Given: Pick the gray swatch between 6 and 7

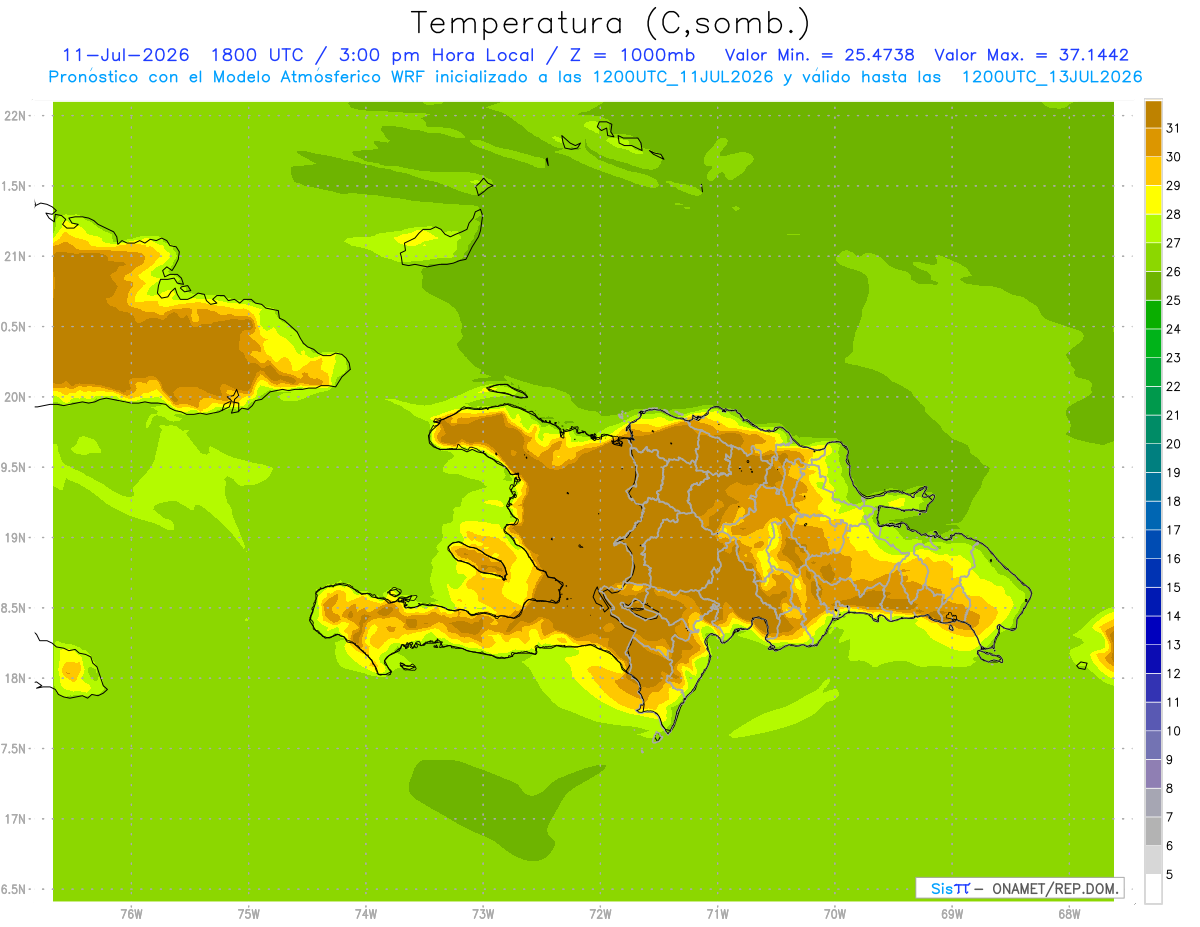Looking at the screenshot, I should tap(1153, 831).
